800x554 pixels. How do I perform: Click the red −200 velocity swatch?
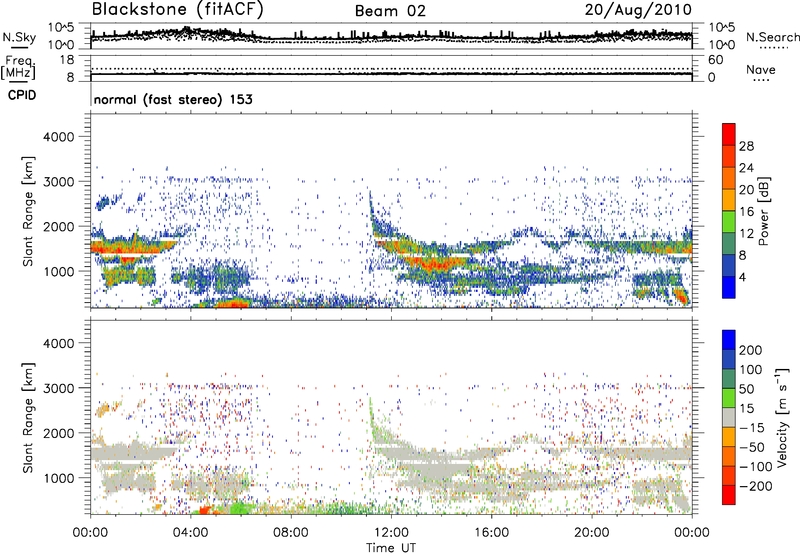click(729, 495)
